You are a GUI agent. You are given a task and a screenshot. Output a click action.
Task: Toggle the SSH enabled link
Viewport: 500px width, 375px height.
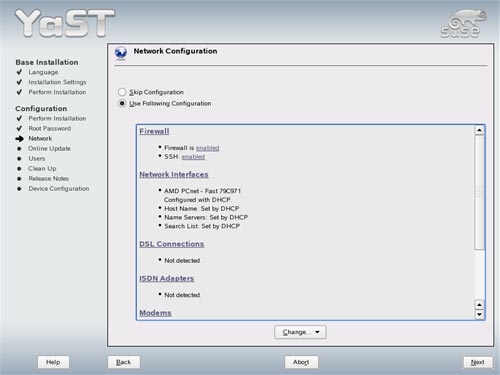click(x=193, y=157)
